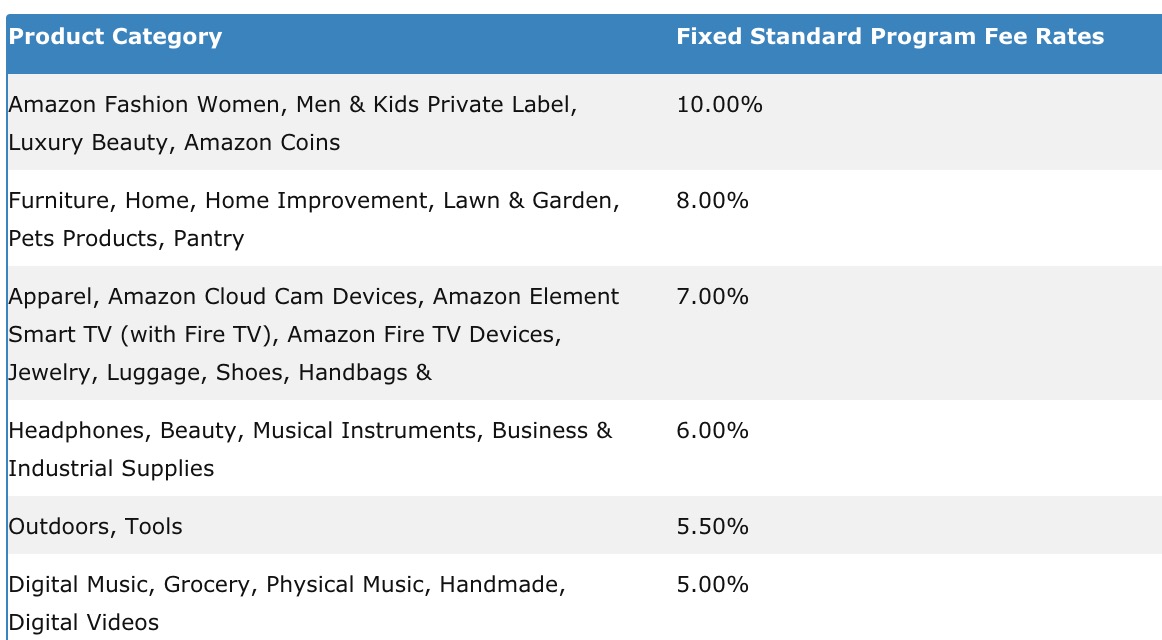
Task: Click the word "Pantry" in the table
Action: click(x=208, y=239)
